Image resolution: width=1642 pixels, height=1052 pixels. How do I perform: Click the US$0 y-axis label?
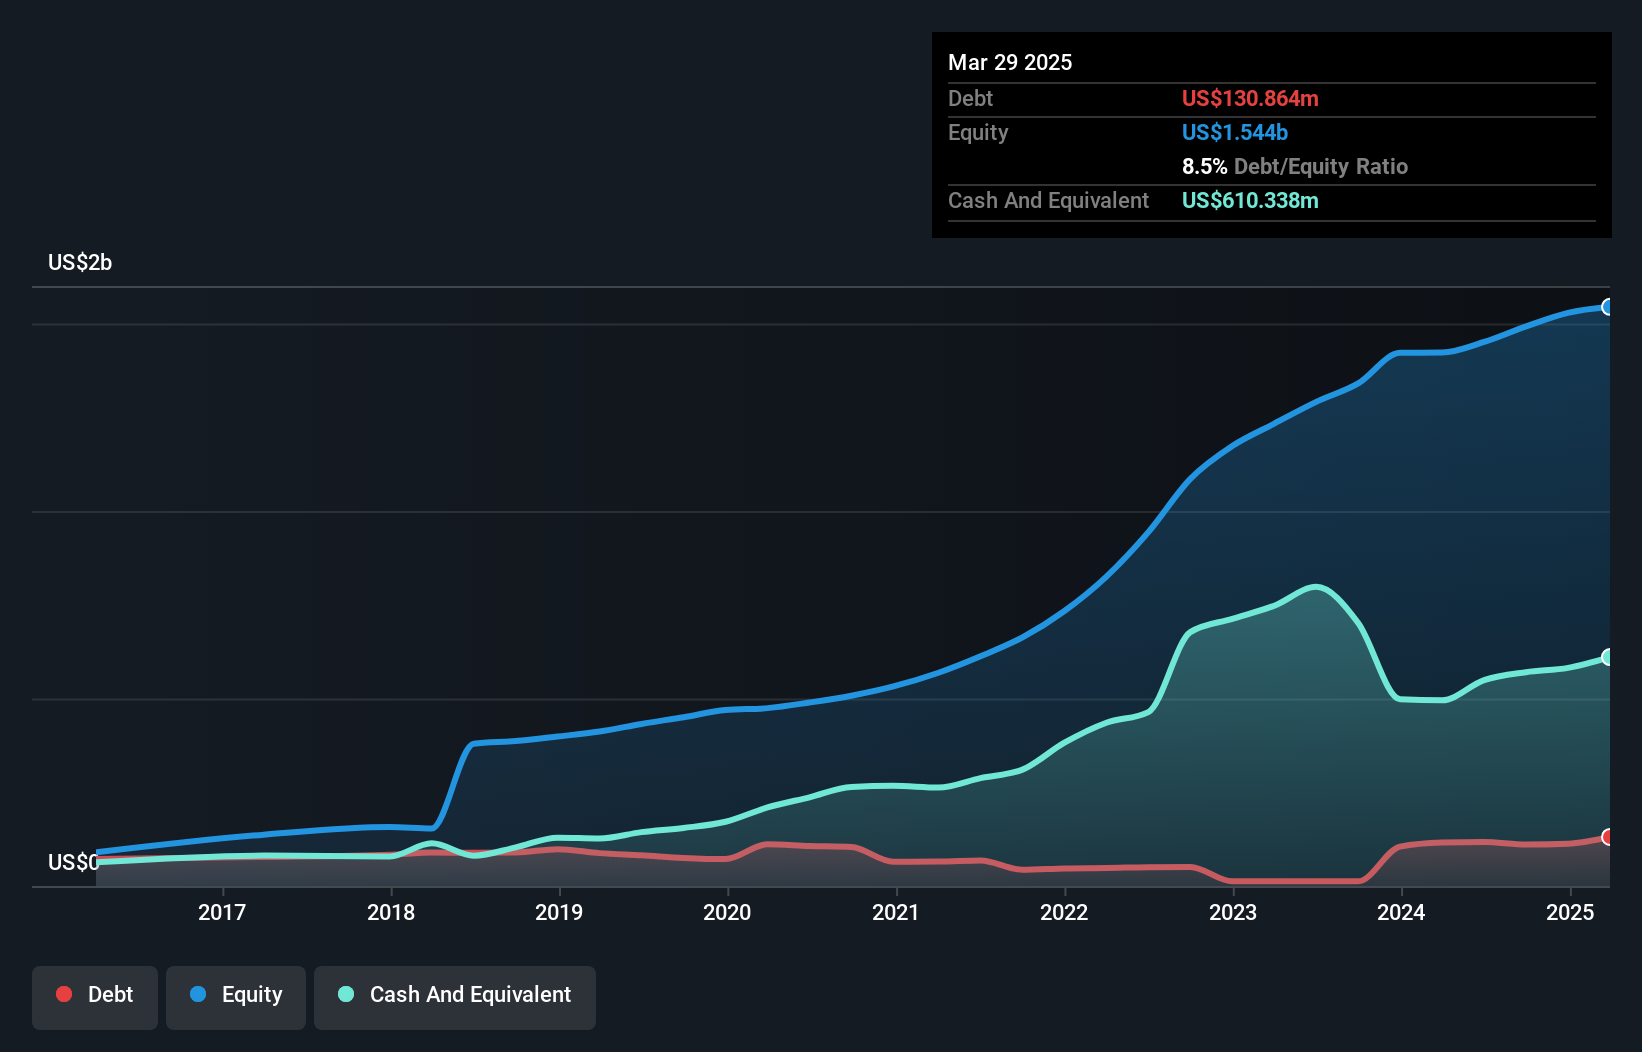point(73,862)
